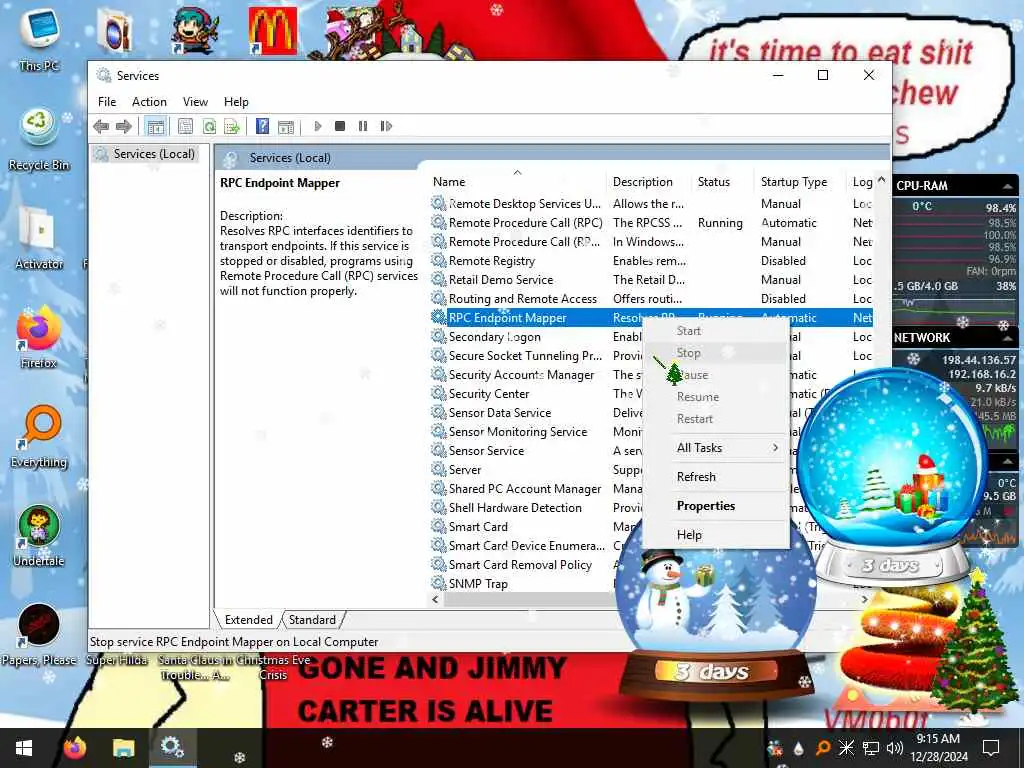The width and height of the screenshot is (1024, 768).
Task: Click the Restart Service toolbar icon
Action: pyautogui.click(x=386, y=126)
